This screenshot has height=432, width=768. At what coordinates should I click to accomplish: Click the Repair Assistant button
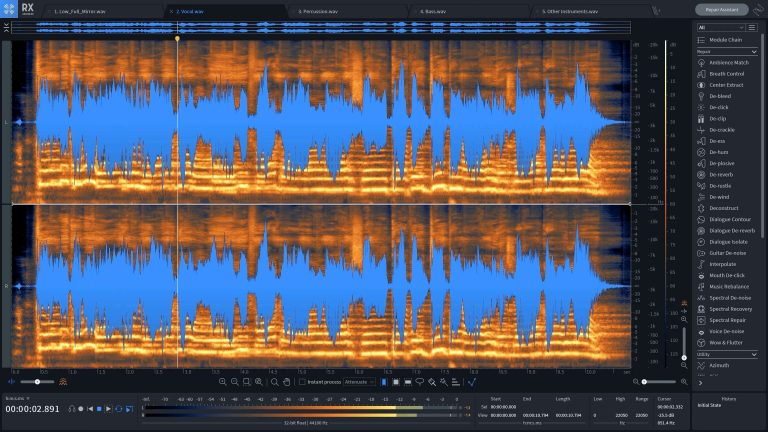(720, 9)
